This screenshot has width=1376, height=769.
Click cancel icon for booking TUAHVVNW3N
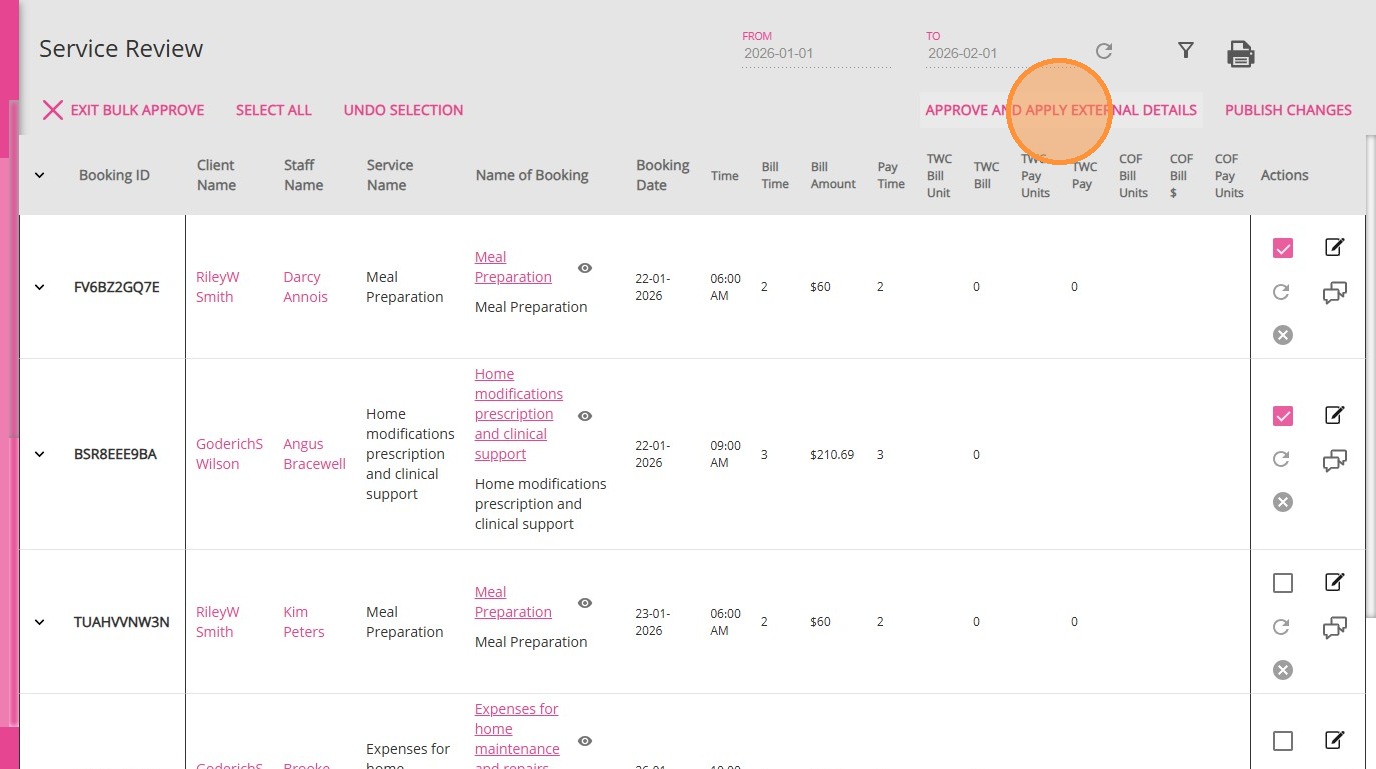pyautogui.click(x=1283, y=670)
